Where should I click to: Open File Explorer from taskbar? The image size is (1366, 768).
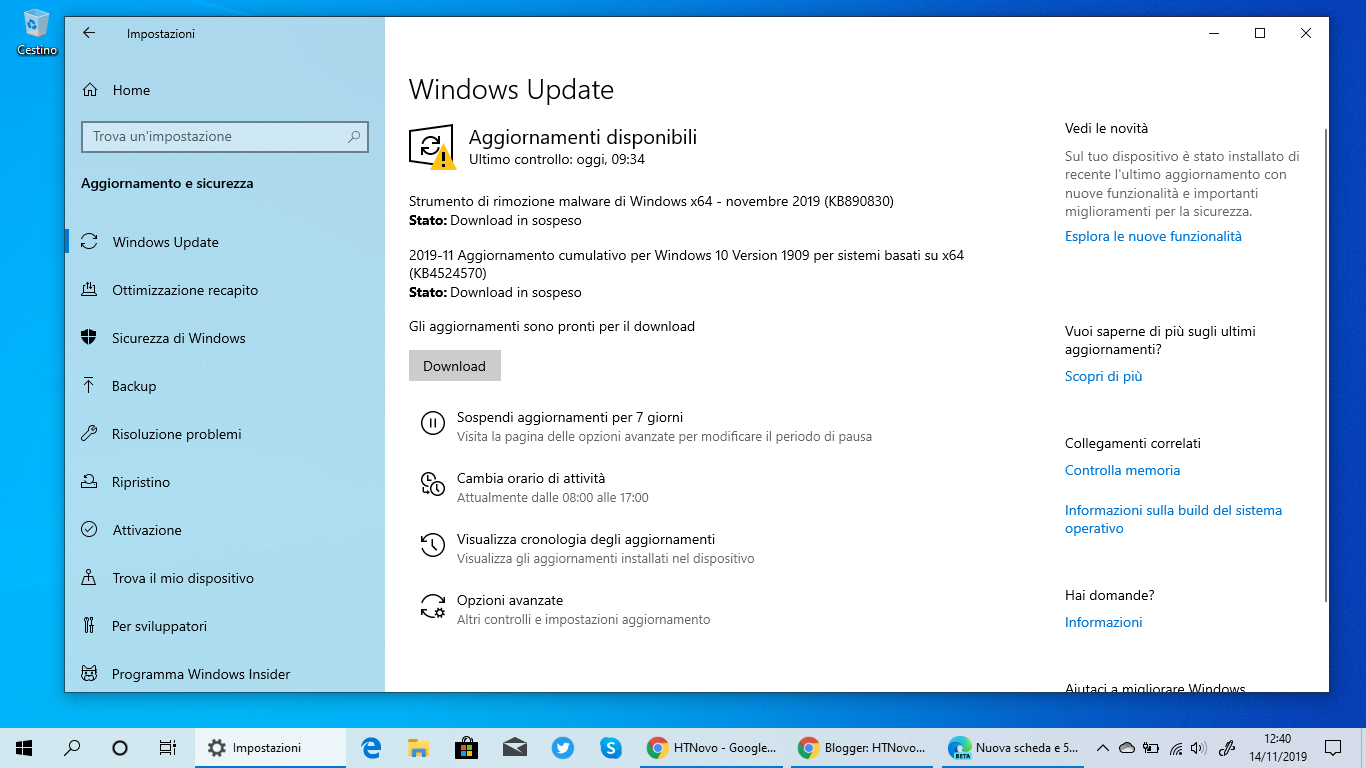click(419, 747)
